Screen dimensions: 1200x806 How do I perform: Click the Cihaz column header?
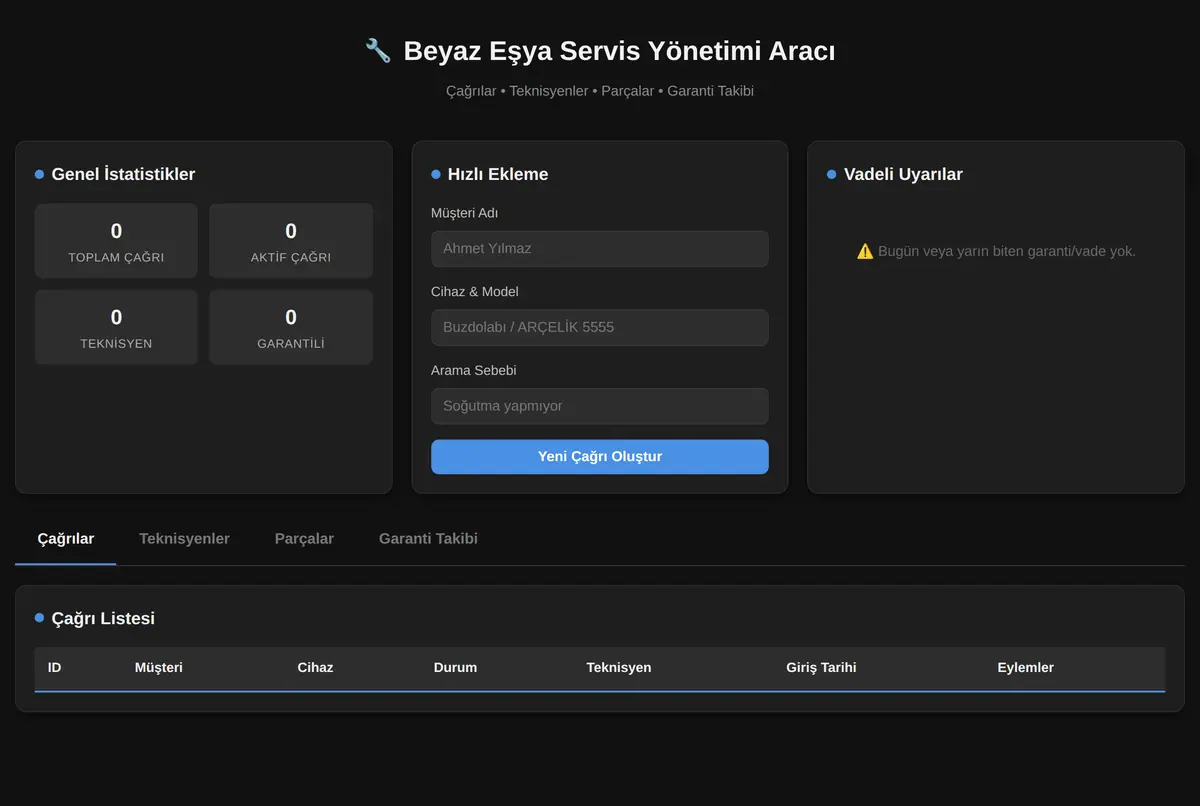pyautogui.click(x=315, y=668)
